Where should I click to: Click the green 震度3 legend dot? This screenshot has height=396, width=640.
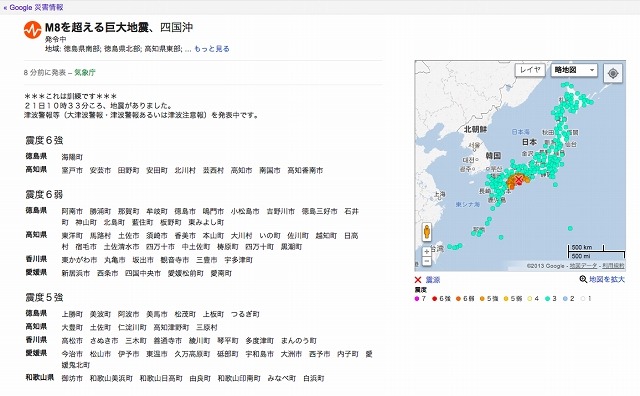pos(547,299)
